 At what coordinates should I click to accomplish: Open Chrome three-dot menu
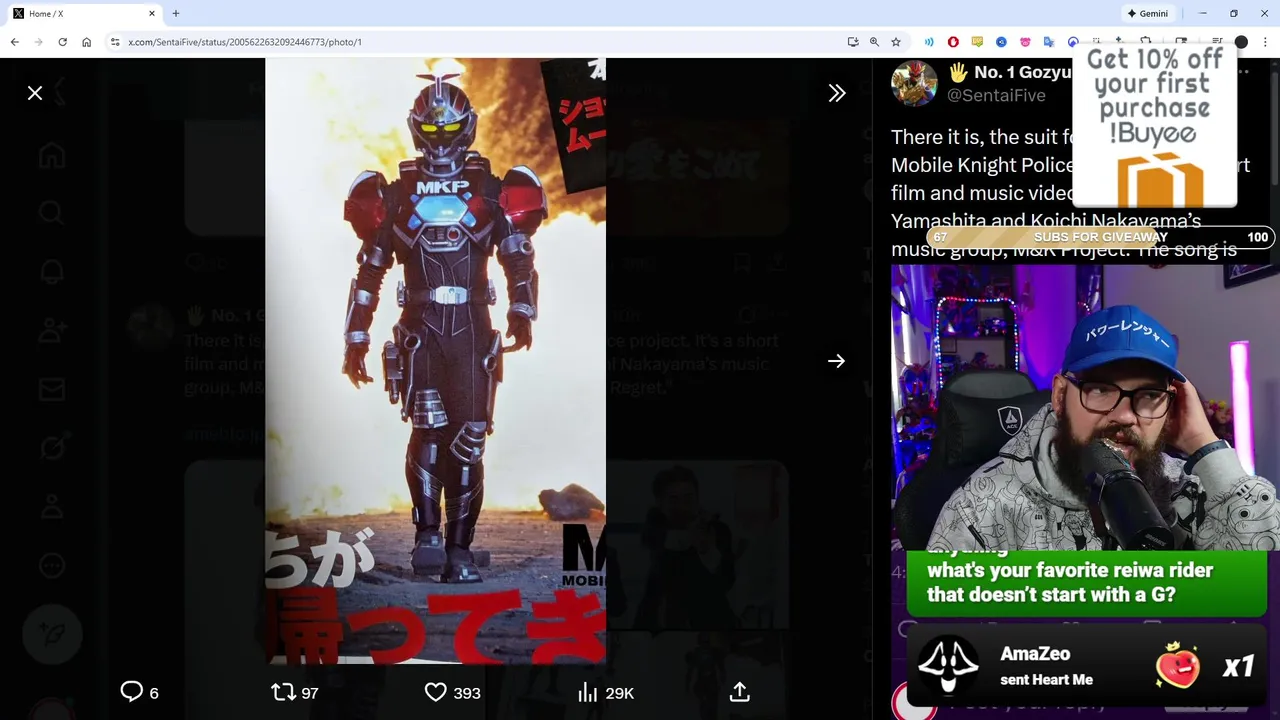coord(1266,42)
